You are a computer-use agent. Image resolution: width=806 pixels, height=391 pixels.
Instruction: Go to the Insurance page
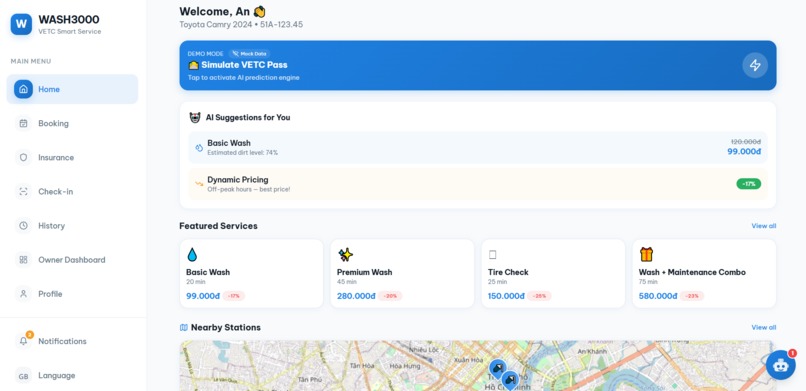(72, 157)
